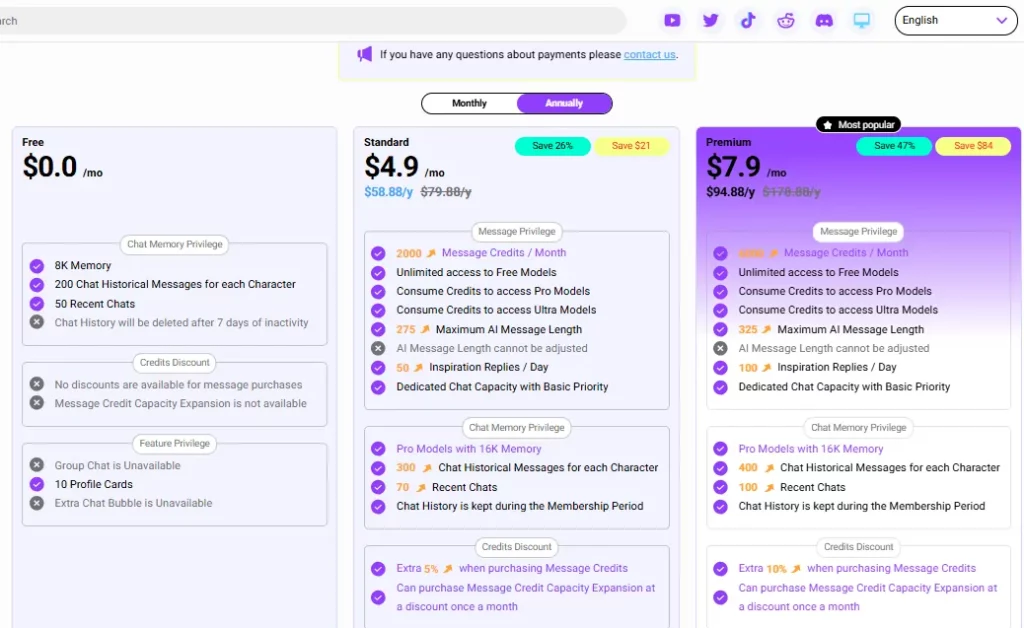Click the megaphone icon beside payment notice

[362, 55]
